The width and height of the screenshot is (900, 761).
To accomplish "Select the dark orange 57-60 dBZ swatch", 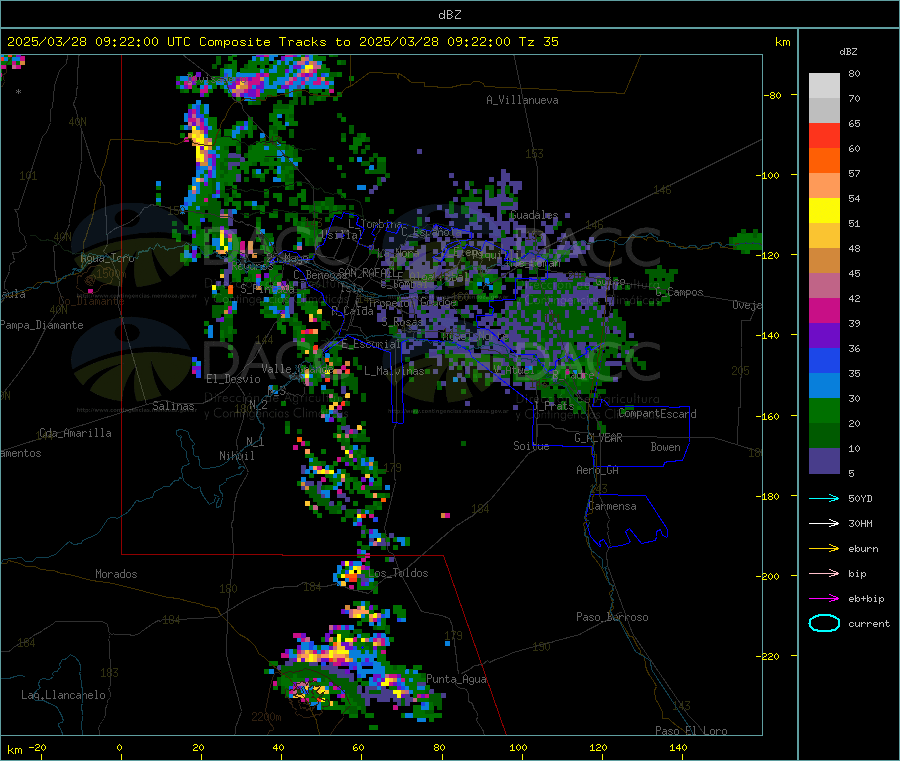I will (x=824, y=161).
